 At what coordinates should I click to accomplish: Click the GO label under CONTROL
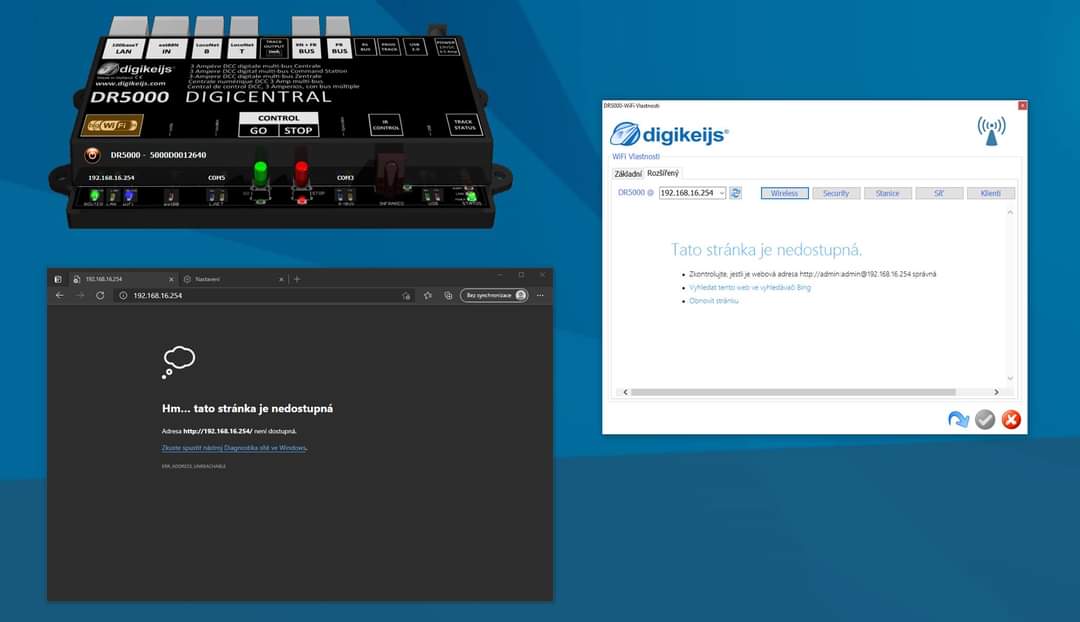coord(259,130)
